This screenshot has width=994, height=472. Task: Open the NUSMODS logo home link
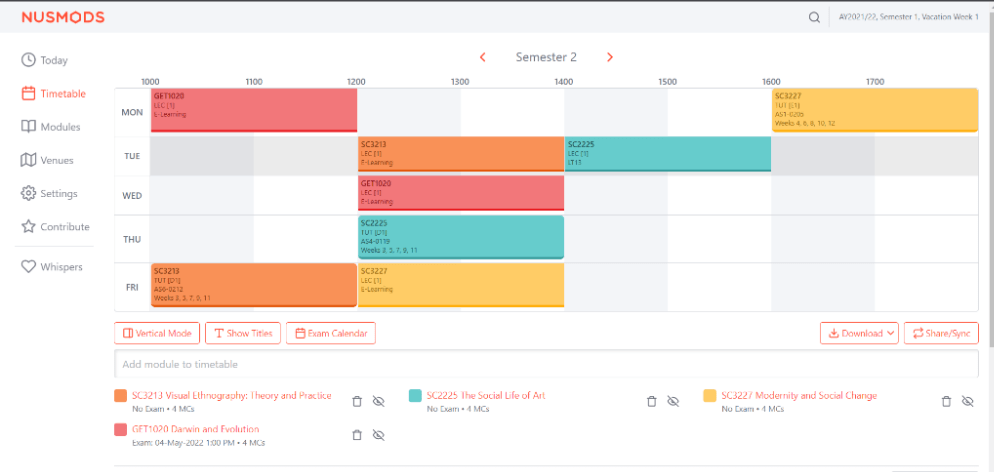pyautogui.click(x=63, y=17)
